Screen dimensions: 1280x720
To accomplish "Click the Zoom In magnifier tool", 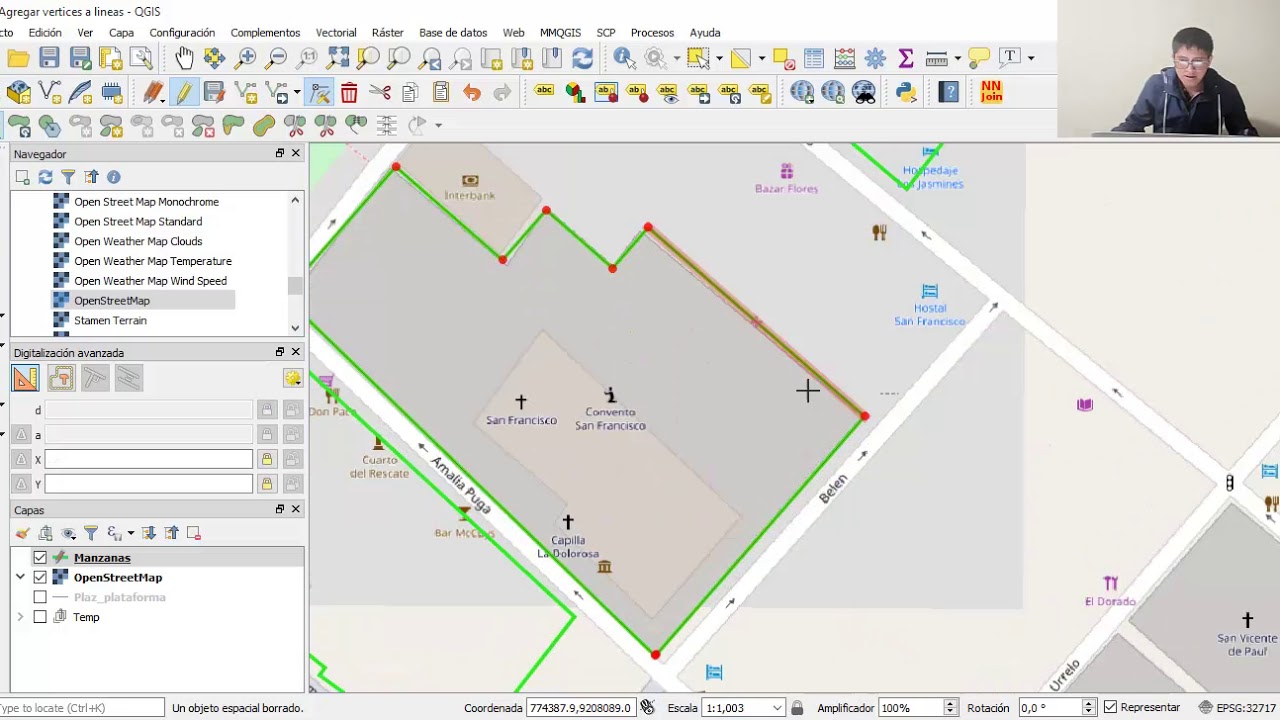I will [246, 58].
